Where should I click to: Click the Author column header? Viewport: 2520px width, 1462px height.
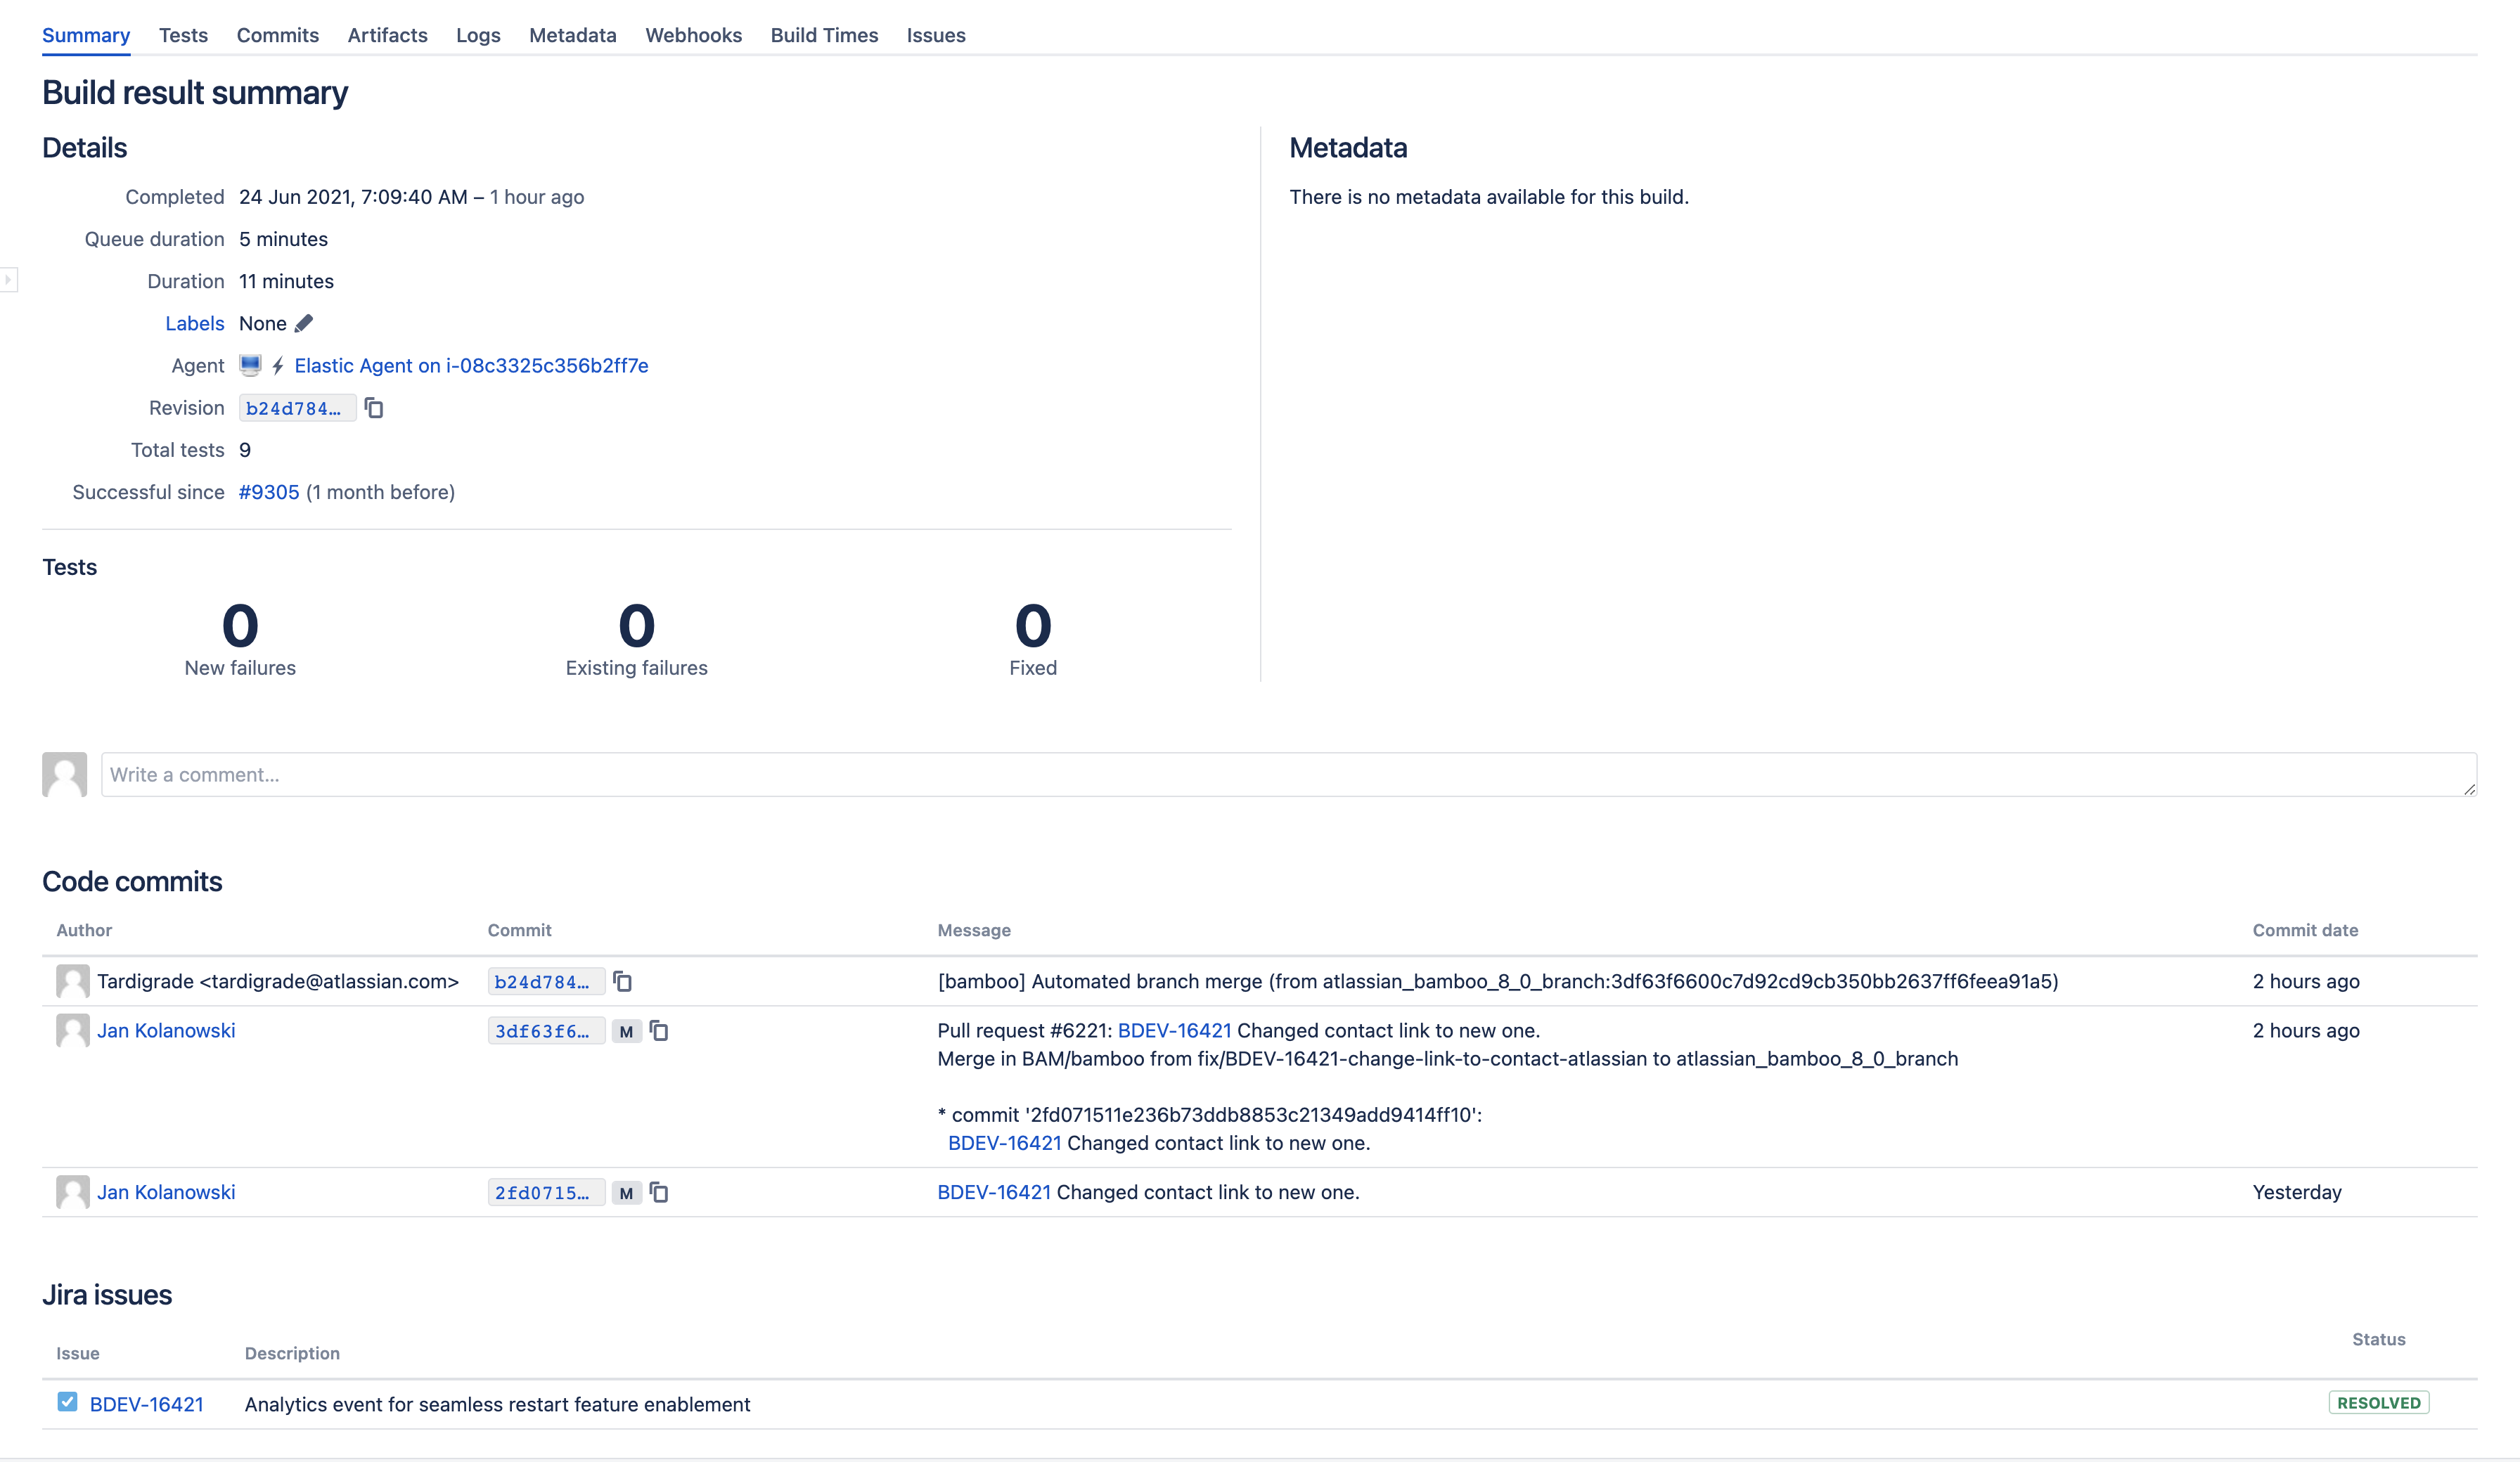pos(84,930)
